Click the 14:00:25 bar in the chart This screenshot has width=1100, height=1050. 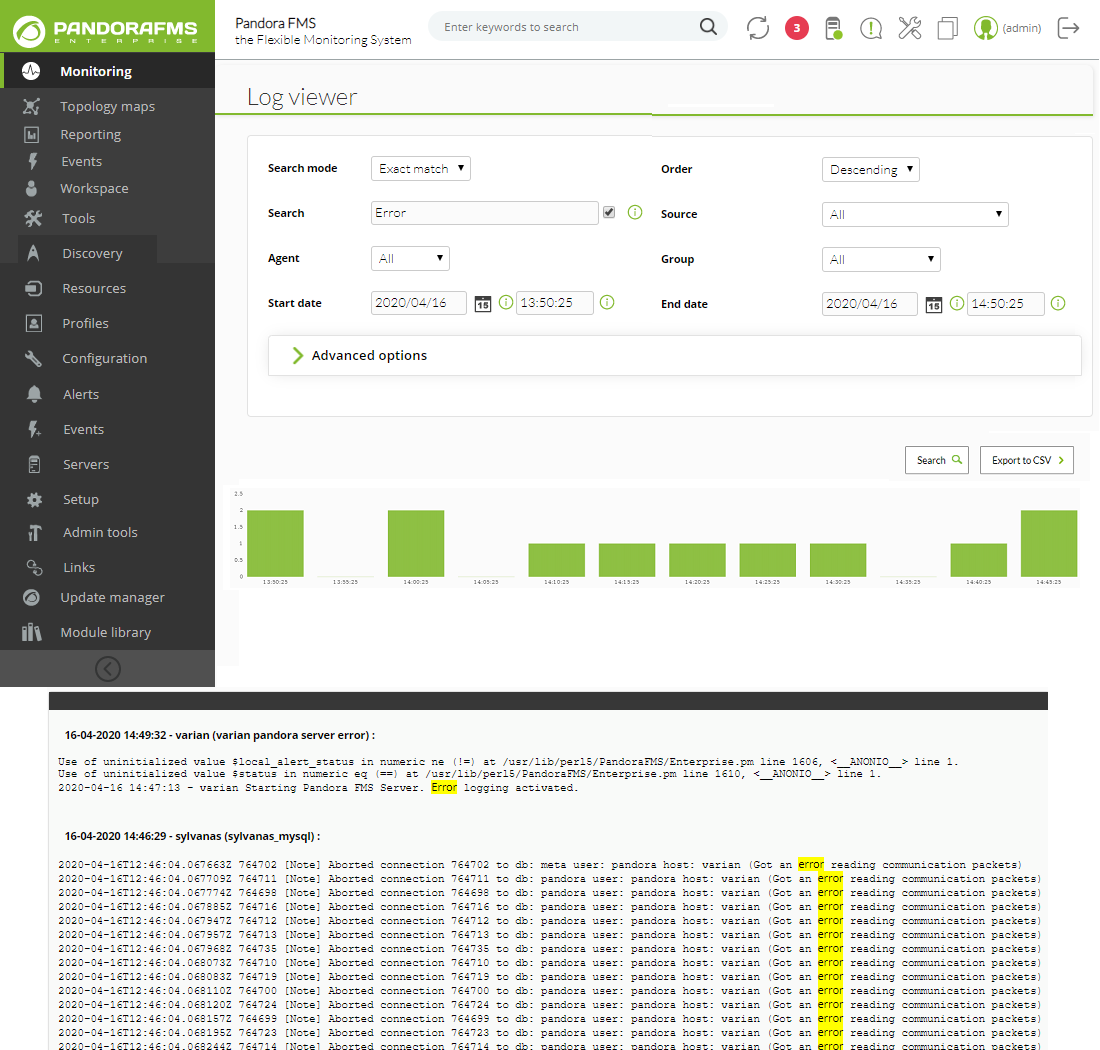(415, 543)
